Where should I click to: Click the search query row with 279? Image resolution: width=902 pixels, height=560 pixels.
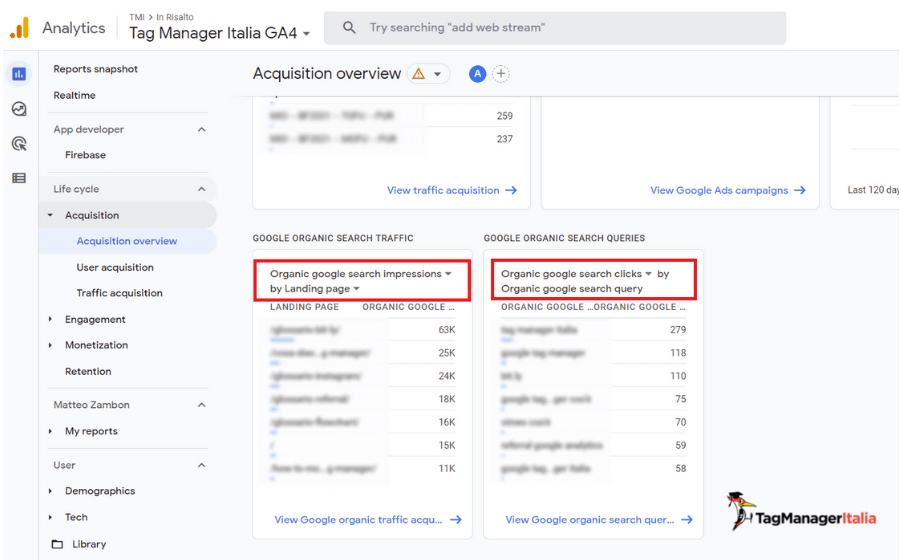click(593, 330)
